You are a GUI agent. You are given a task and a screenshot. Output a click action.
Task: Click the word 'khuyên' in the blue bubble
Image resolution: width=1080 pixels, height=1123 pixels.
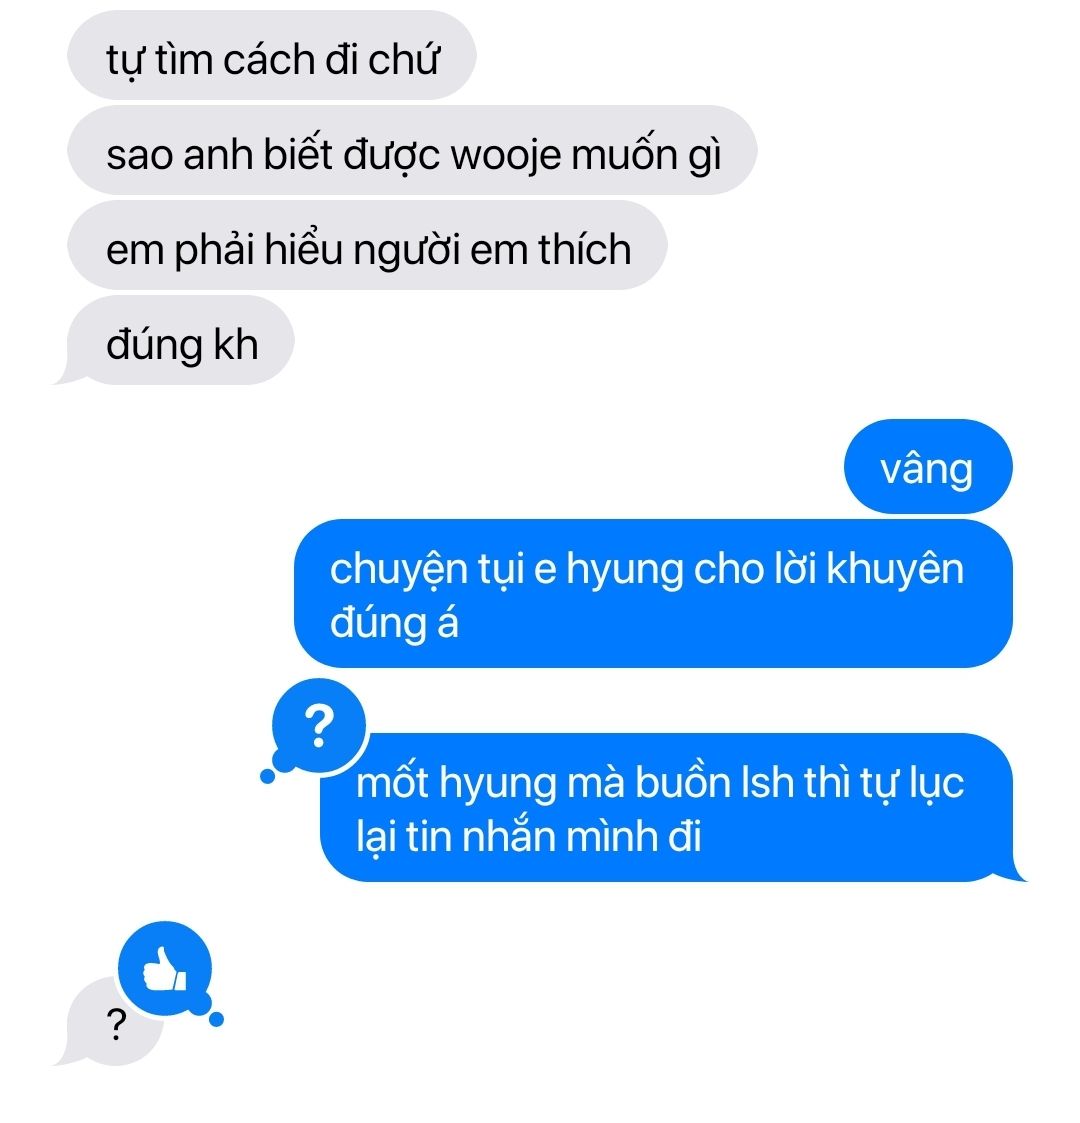coord(895,569)
